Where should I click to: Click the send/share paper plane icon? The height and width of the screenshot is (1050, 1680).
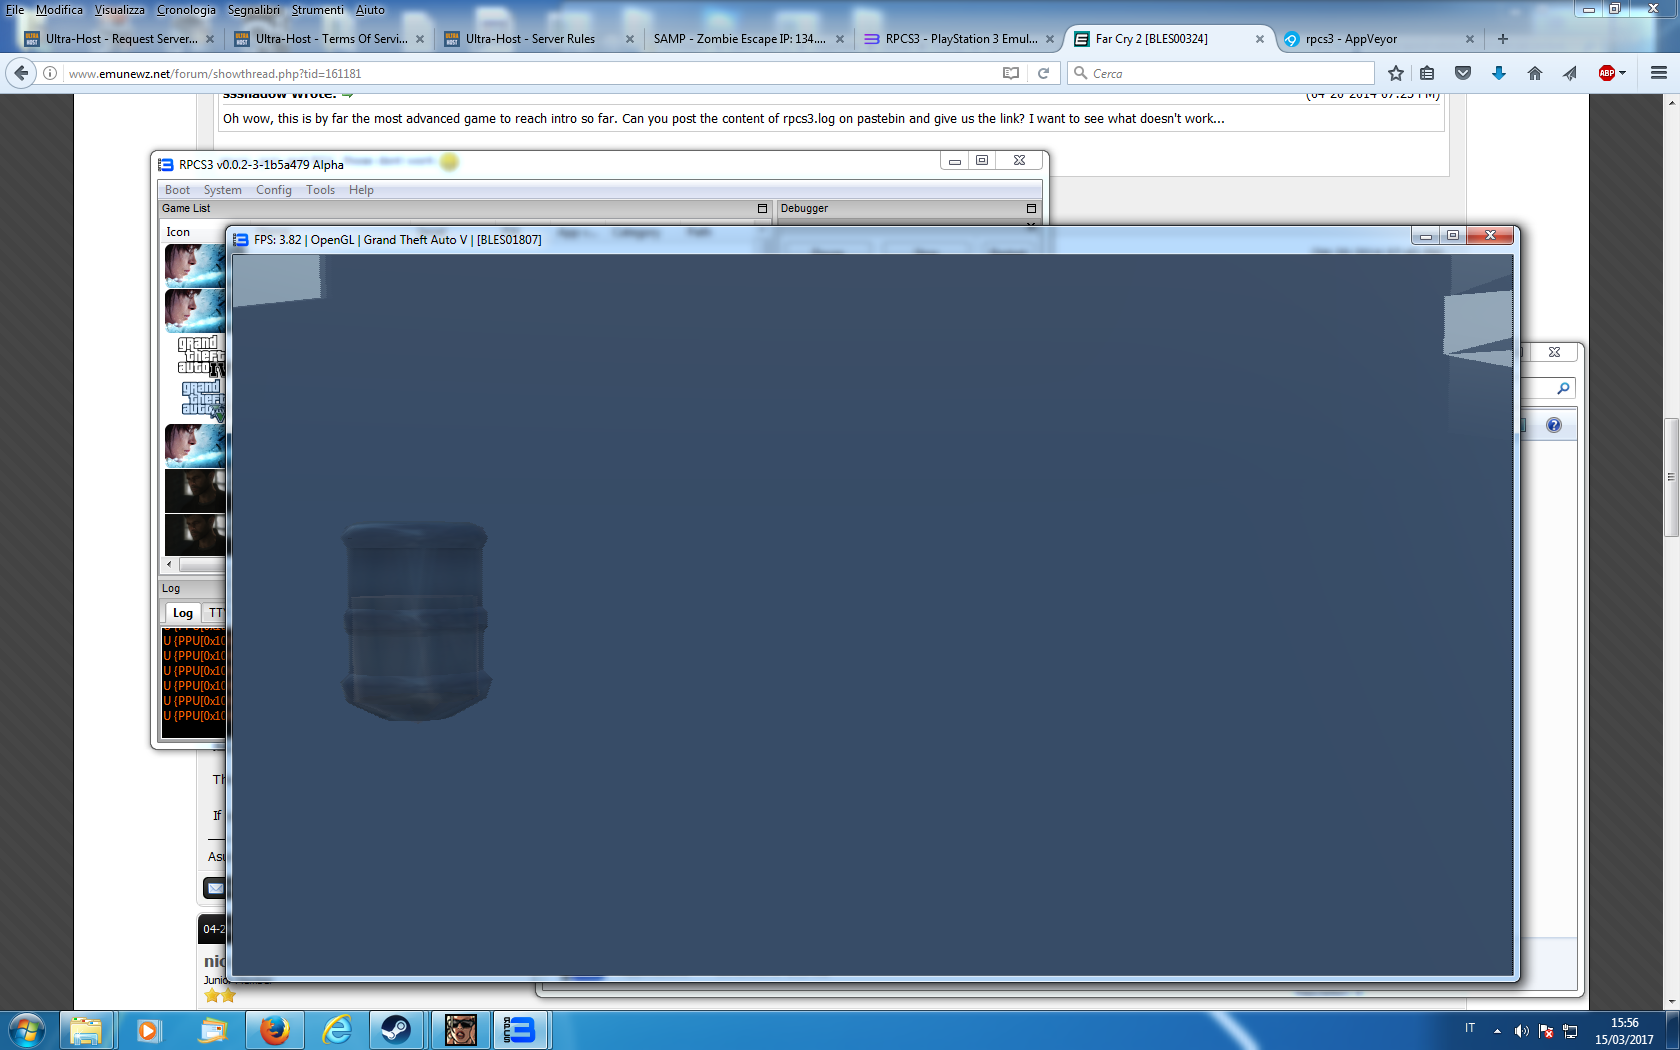1570,73
